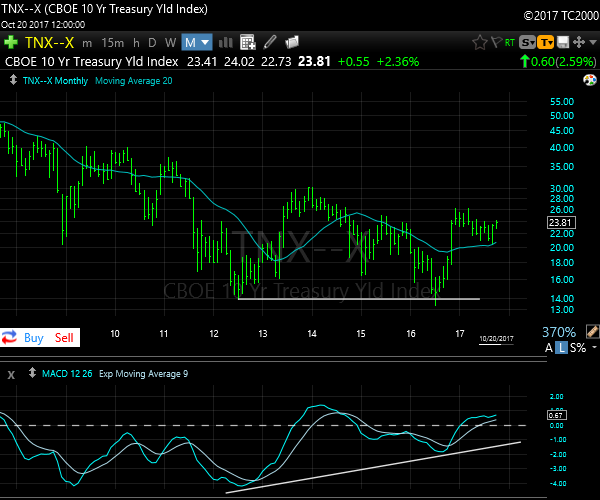Click the 0.60(2.59%) green change readout
600x500 pixels.
pyautogui.click(x=558, y=62)
